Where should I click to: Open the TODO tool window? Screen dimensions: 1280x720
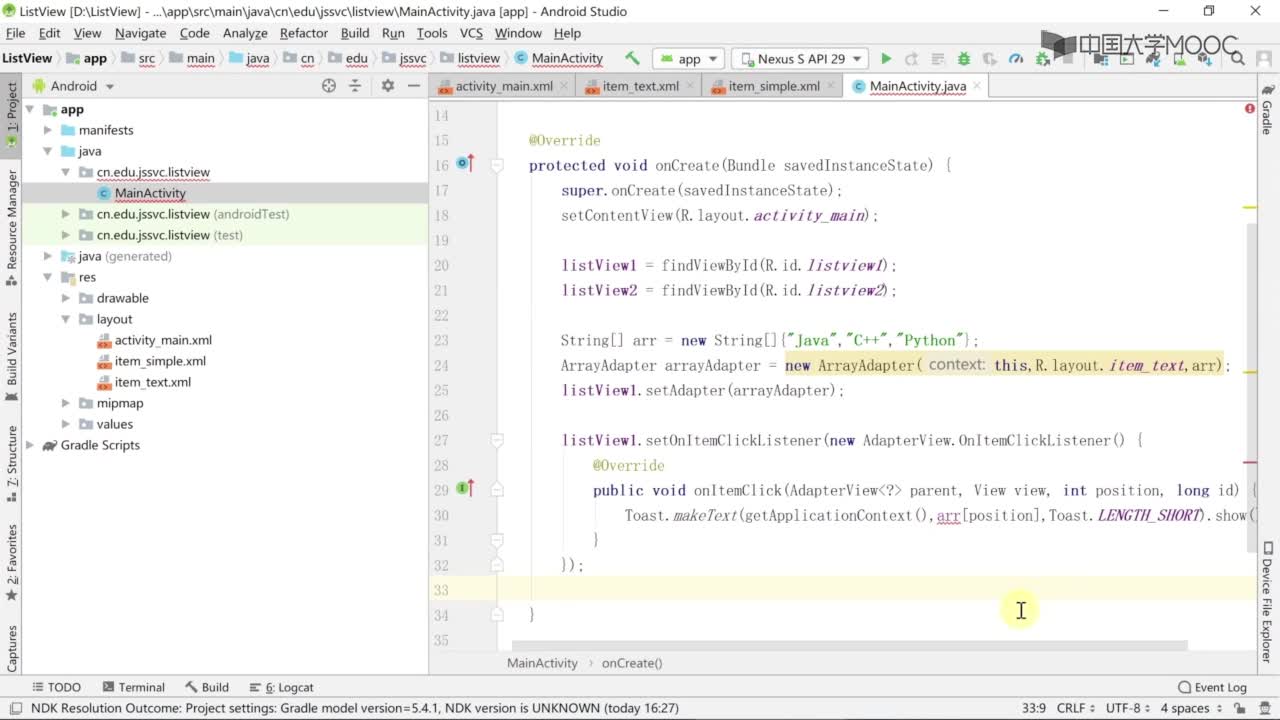tap(56, 687)
